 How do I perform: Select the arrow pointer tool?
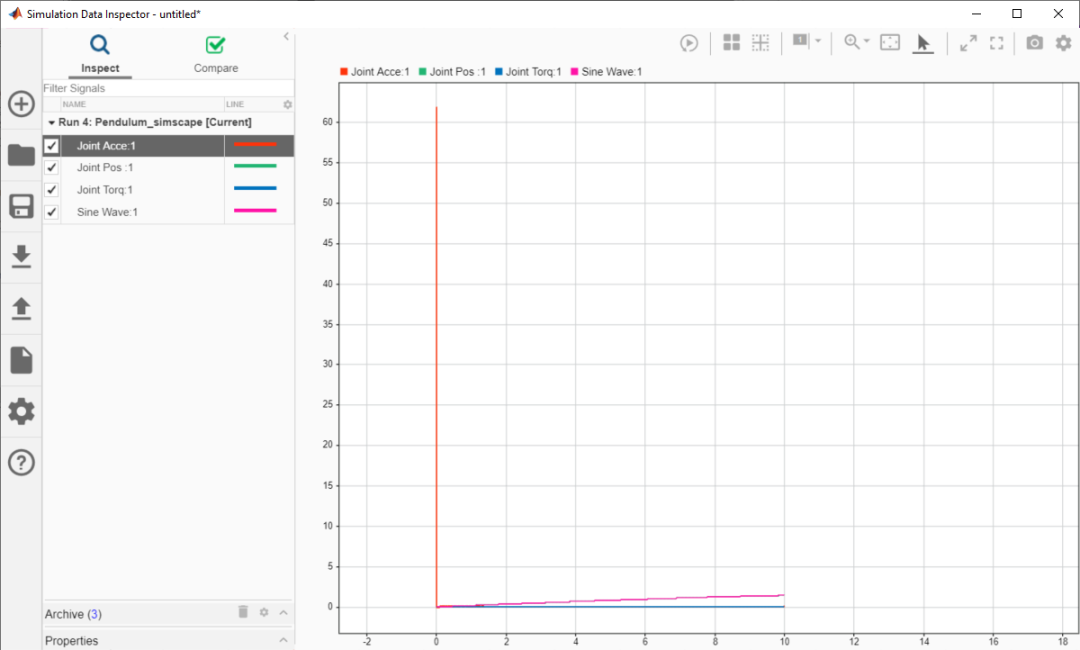(x=923, y=43)
